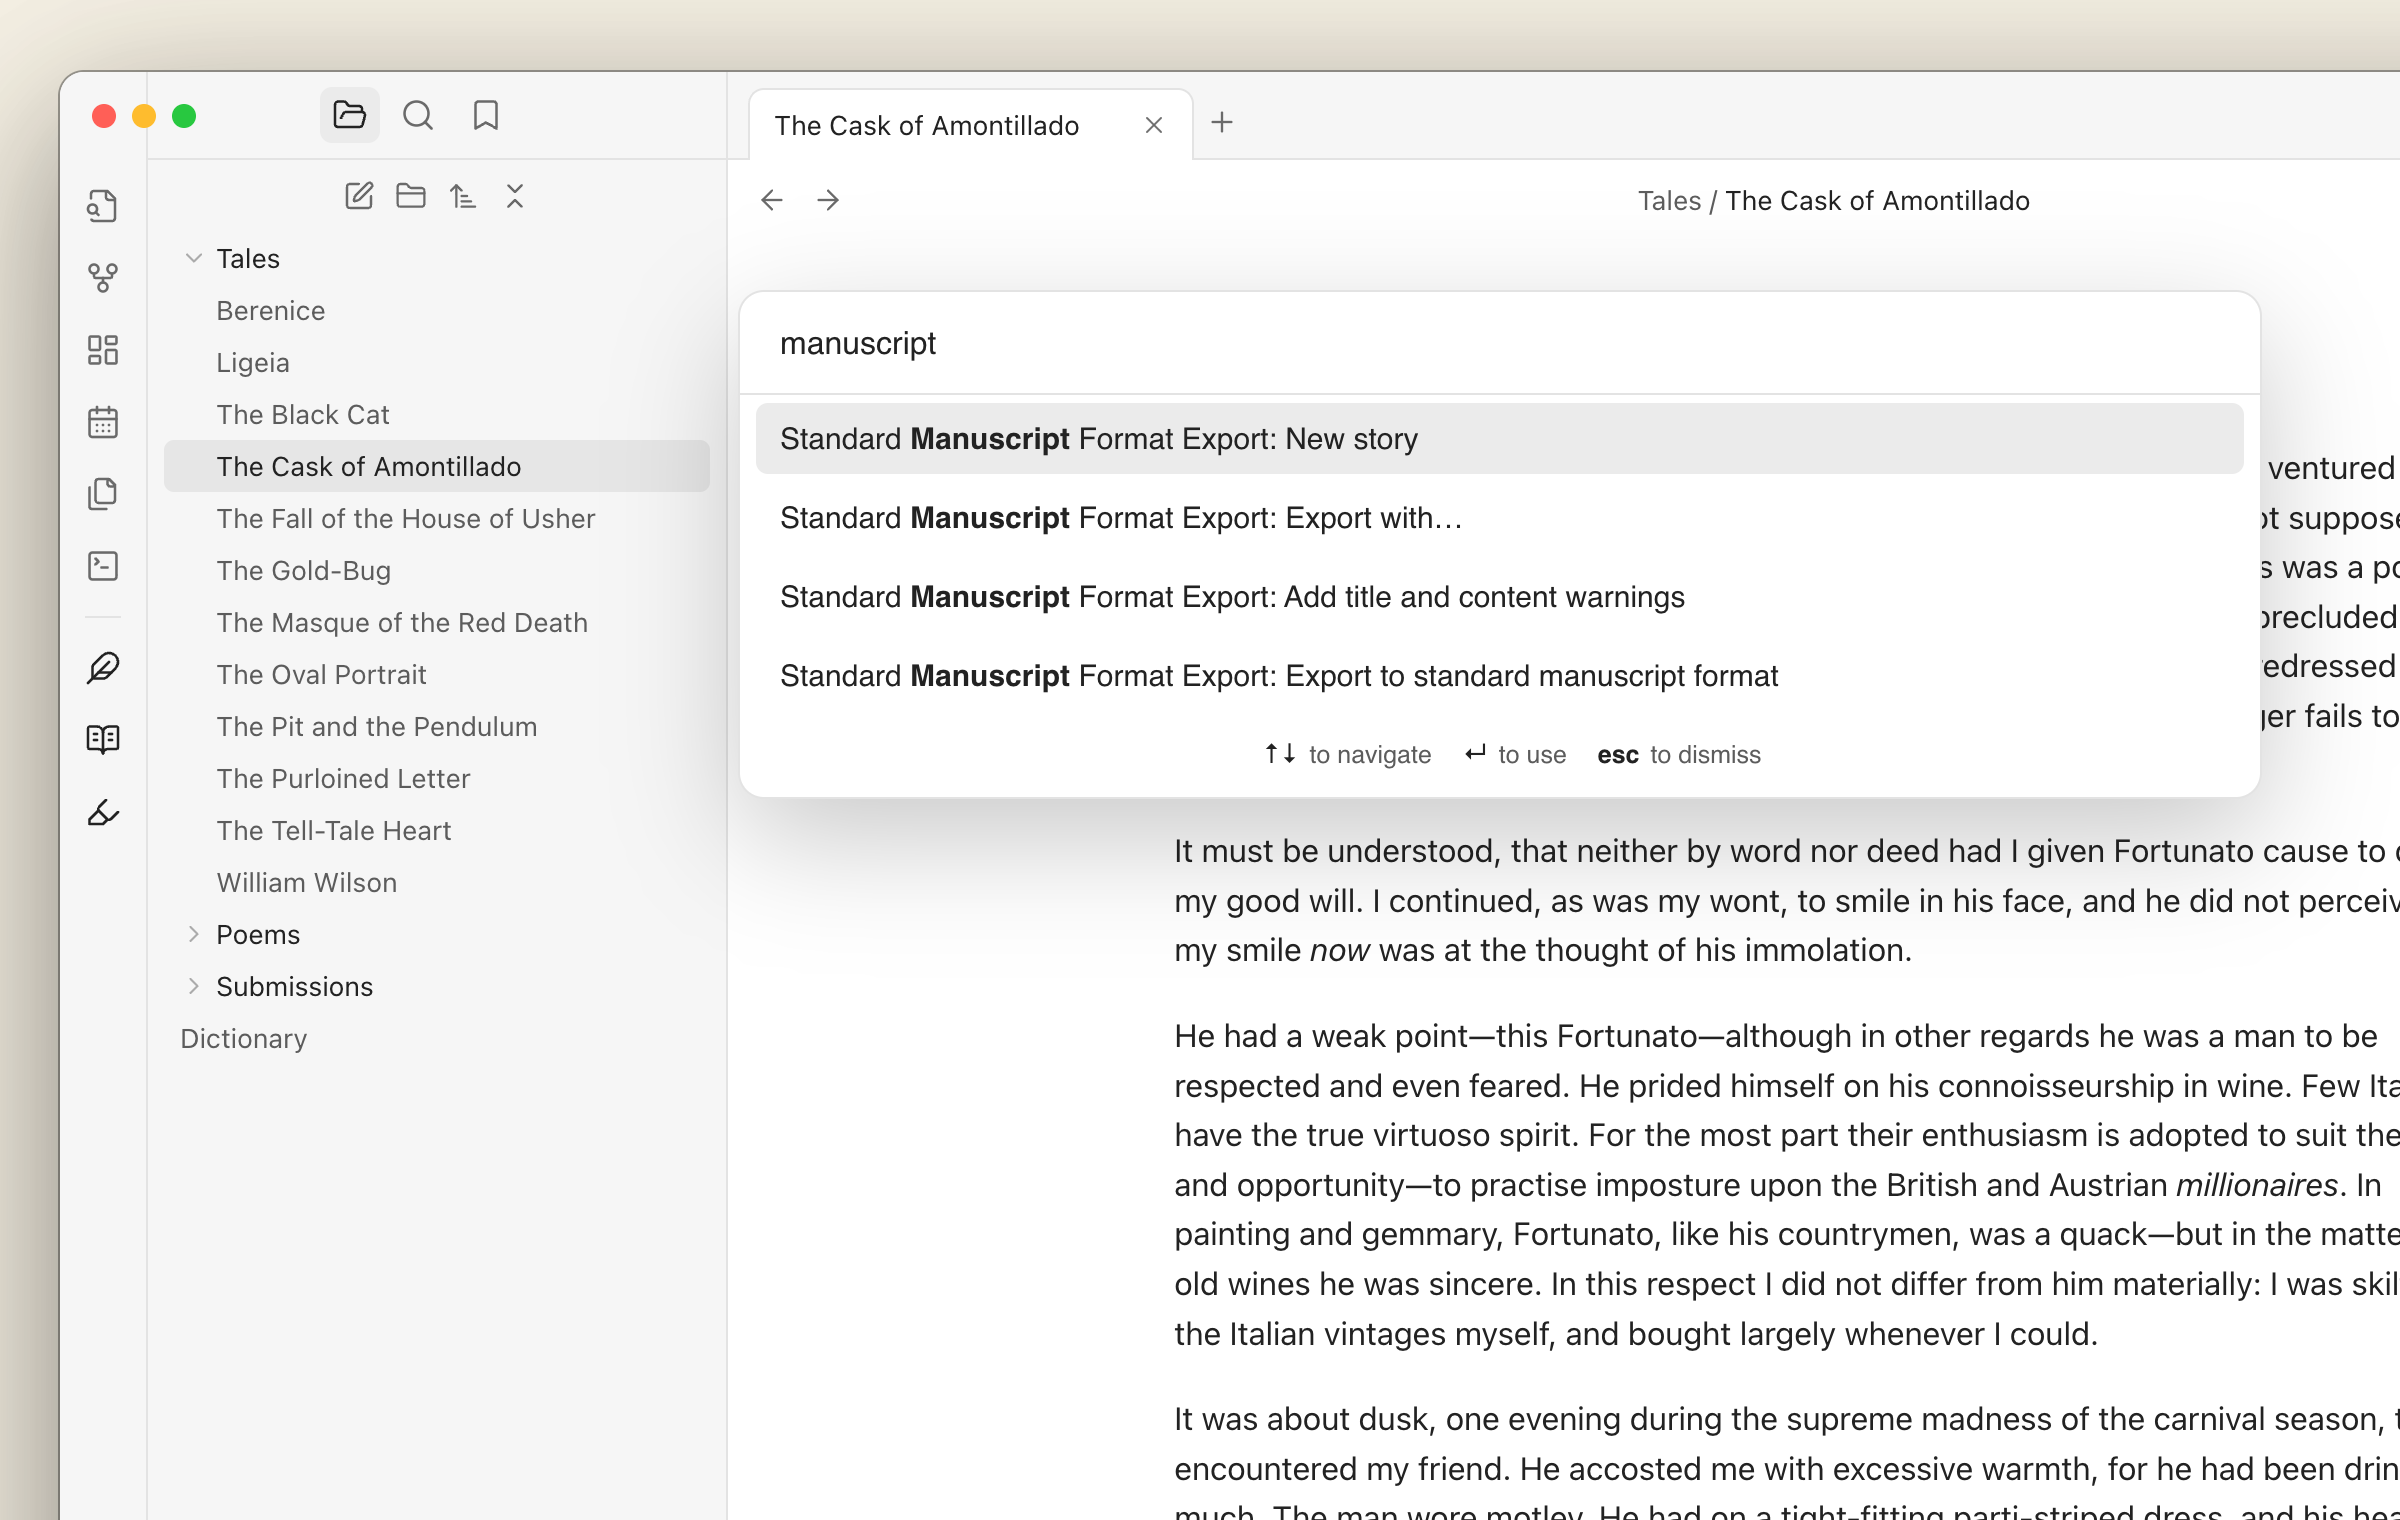Open canvas ribbon icon
Image resolution: width=2400 pixels, height=1520 pixels.
[103, 350]
